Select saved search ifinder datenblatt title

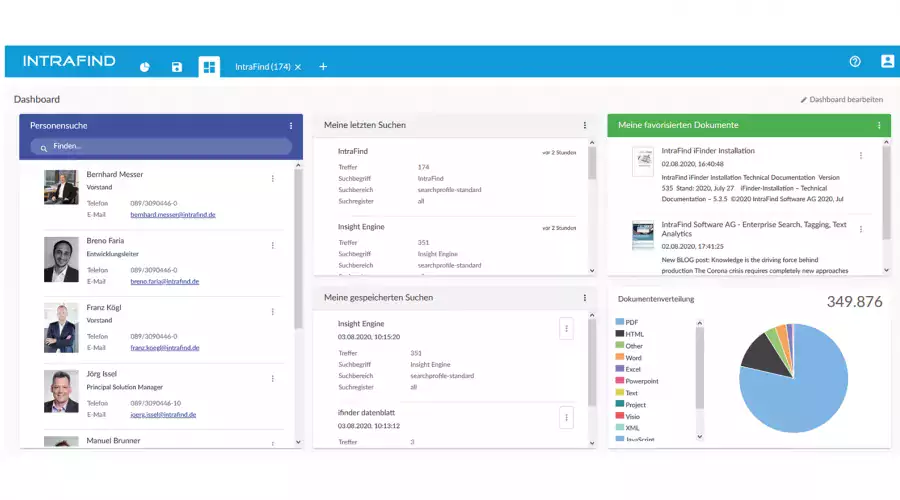366,413
